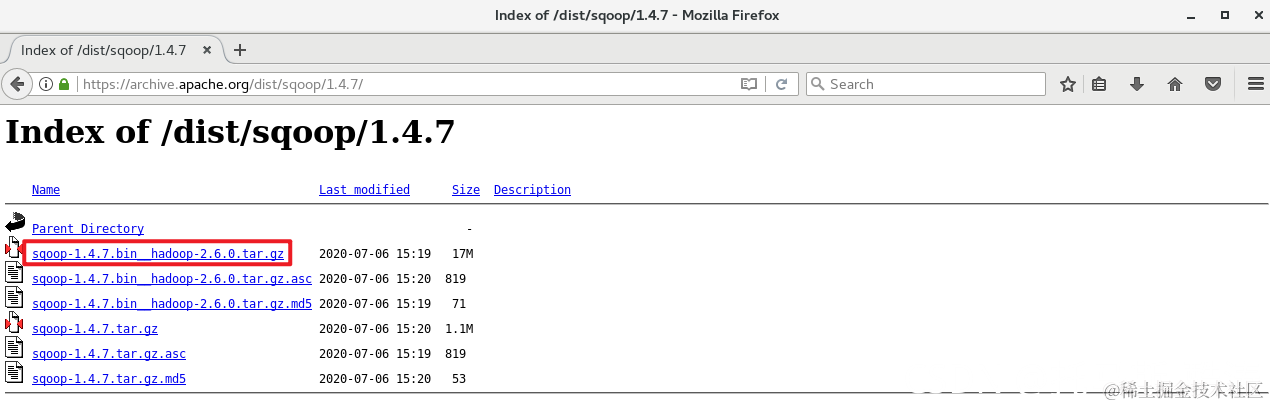Image resolution: width=1270 pixels, height=407 pixels.
Task: Select the Index of /dist/sqoop/1.4.7 tab
Action: (x=110, y=50)
